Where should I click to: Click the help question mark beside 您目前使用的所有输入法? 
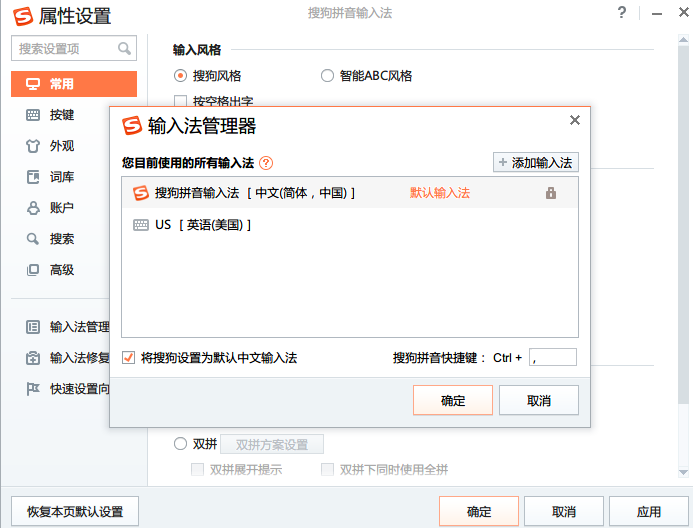tap(266, 163)
